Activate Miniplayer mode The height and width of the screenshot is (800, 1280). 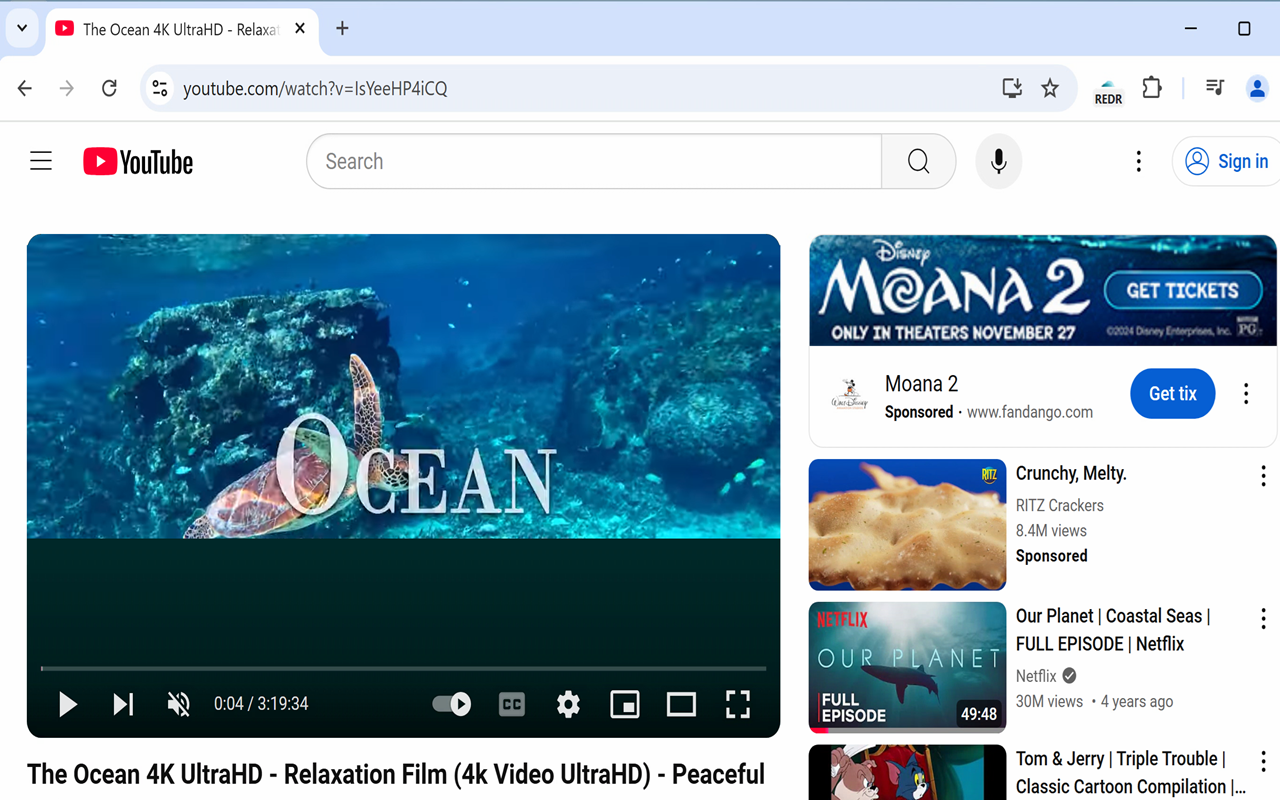tap(625, 704)
